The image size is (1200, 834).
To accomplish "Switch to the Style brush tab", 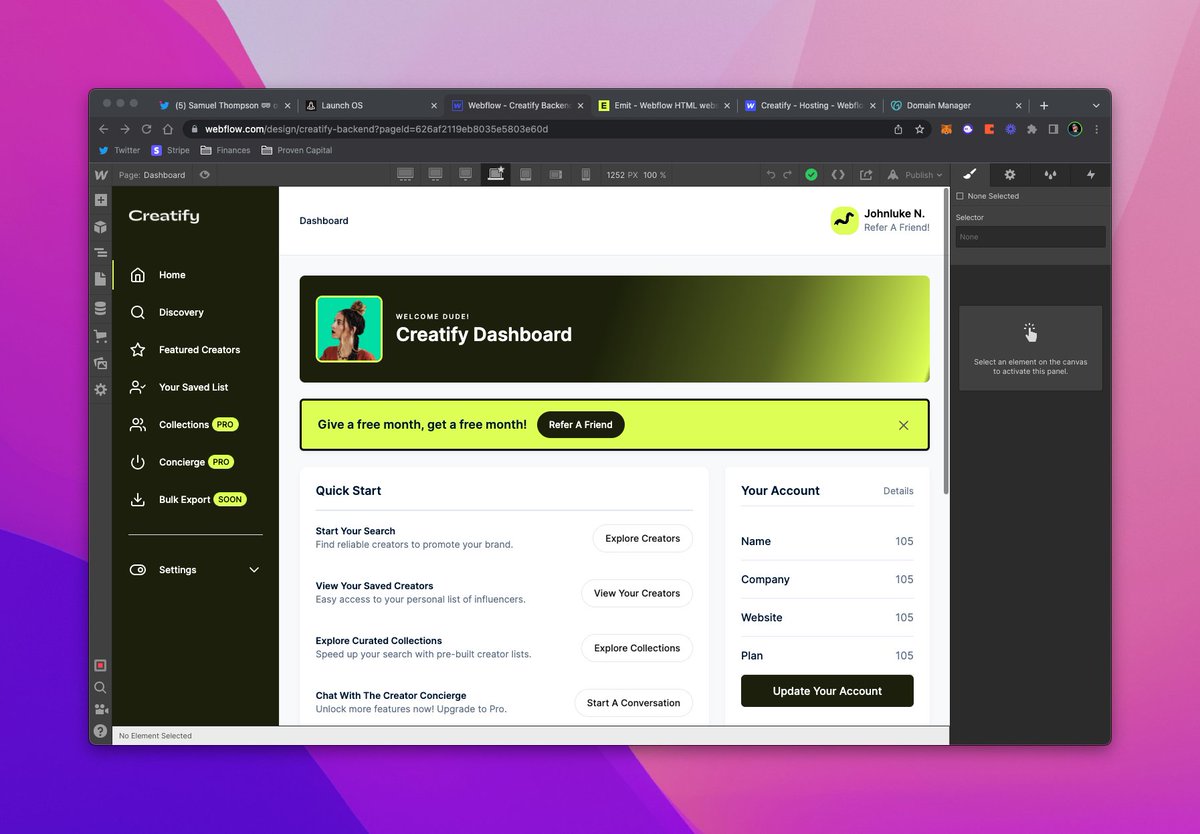I will pyautogui.click(x=969, y=175).
